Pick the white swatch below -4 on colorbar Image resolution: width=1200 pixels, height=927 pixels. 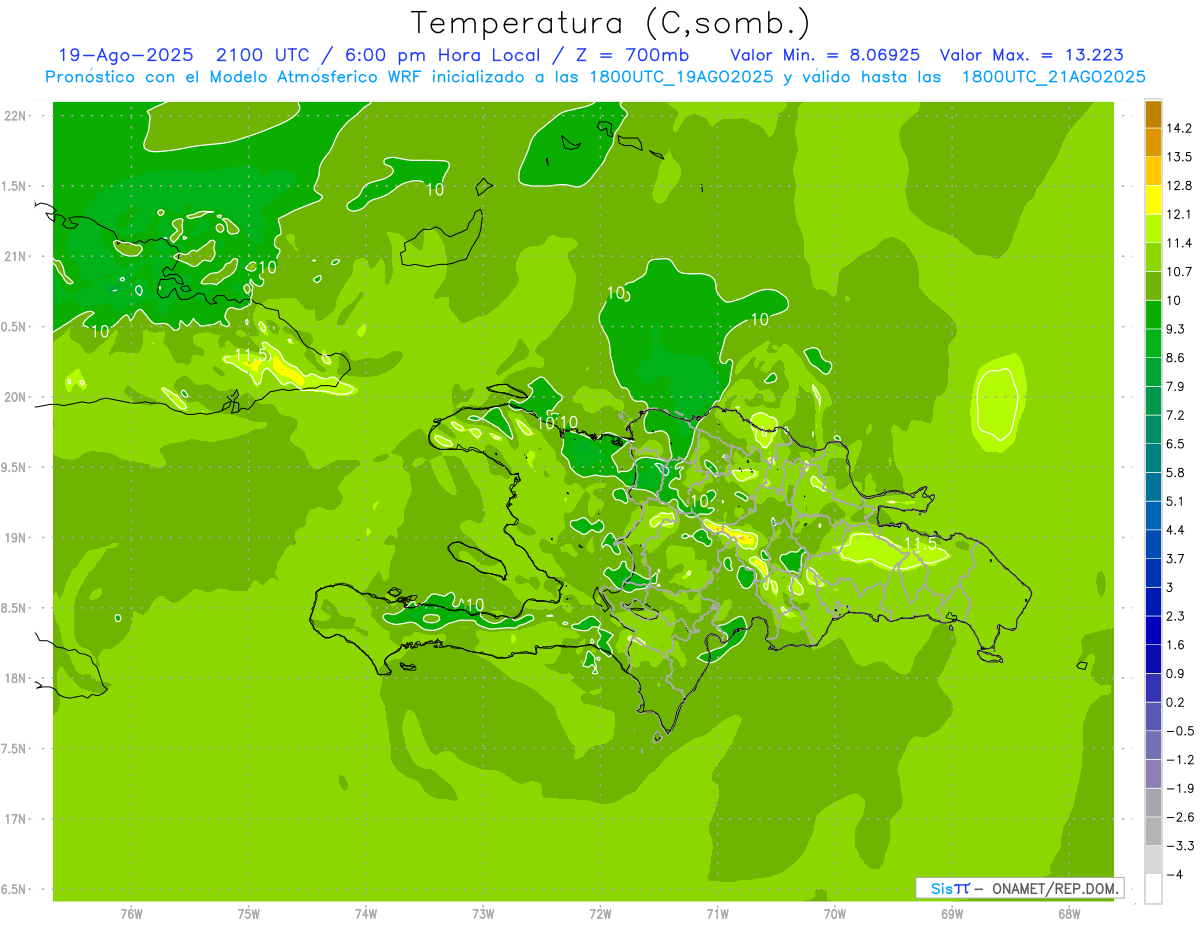coord(1153,889)
